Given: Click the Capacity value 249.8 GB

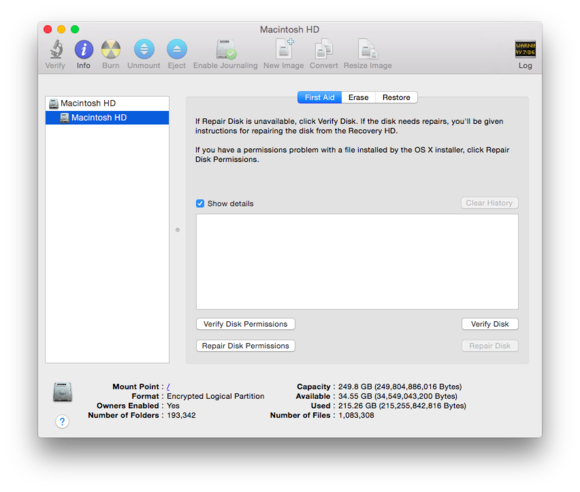Looking at the screenshot, I should [400, 387].
